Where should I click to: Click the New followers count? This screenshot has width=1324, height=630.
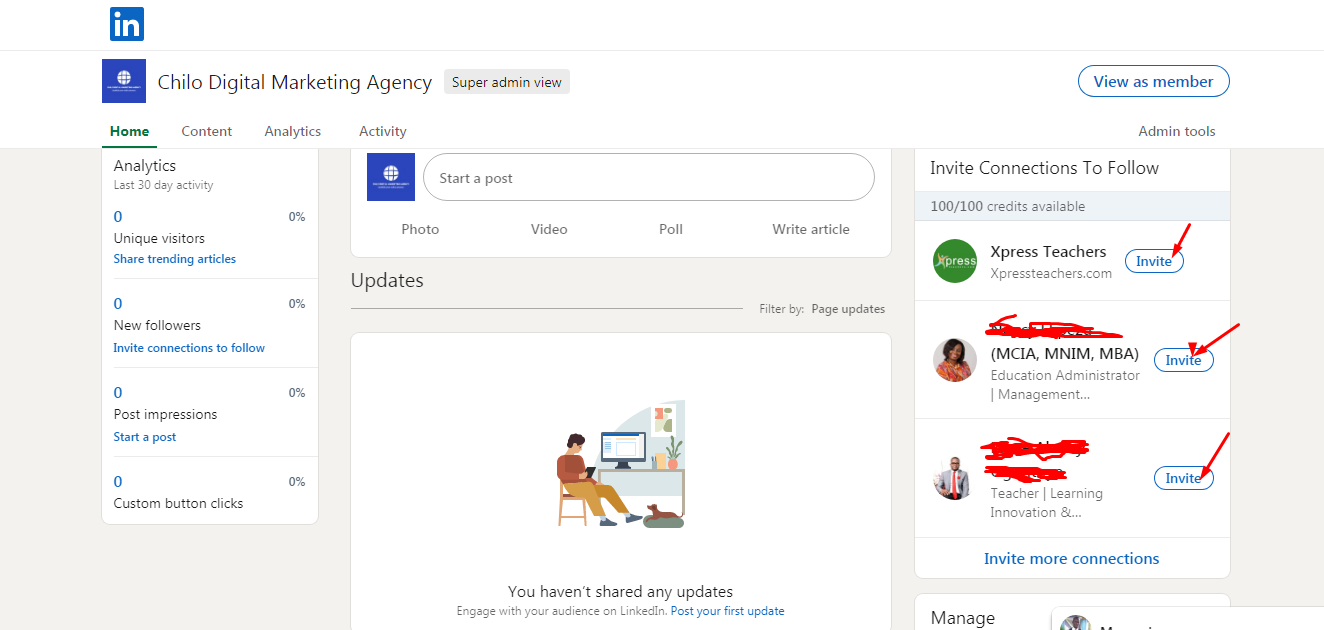point(118,304)
